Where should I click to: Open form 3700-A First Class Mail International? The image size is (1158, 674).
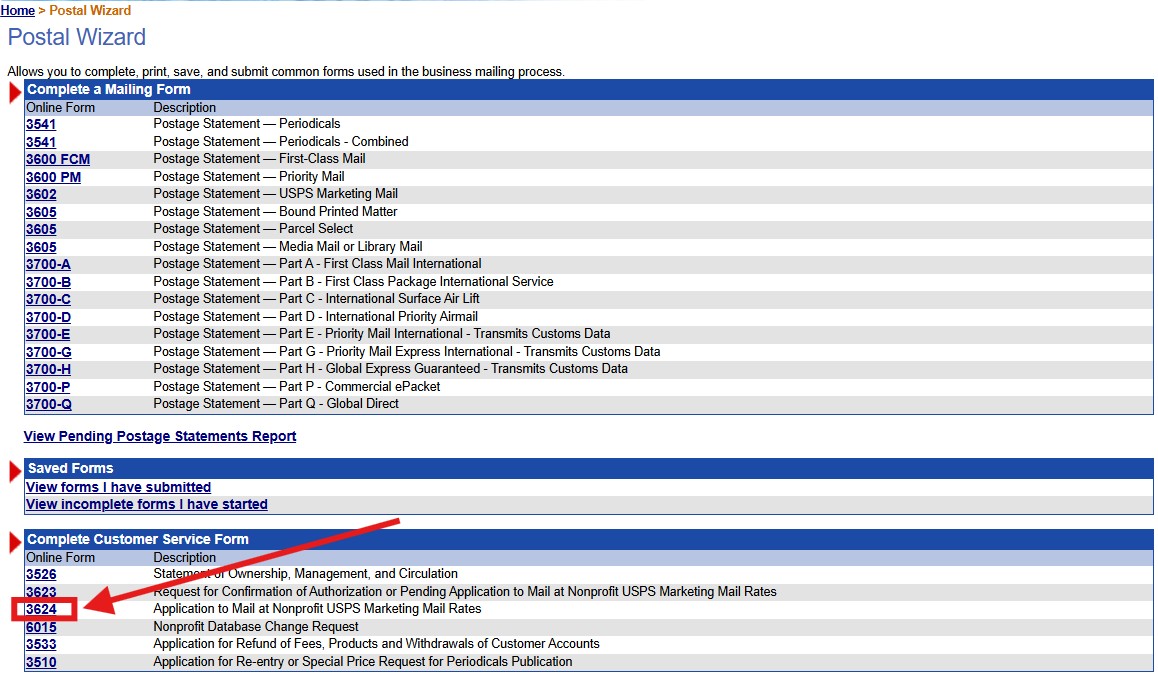[48, 264]
